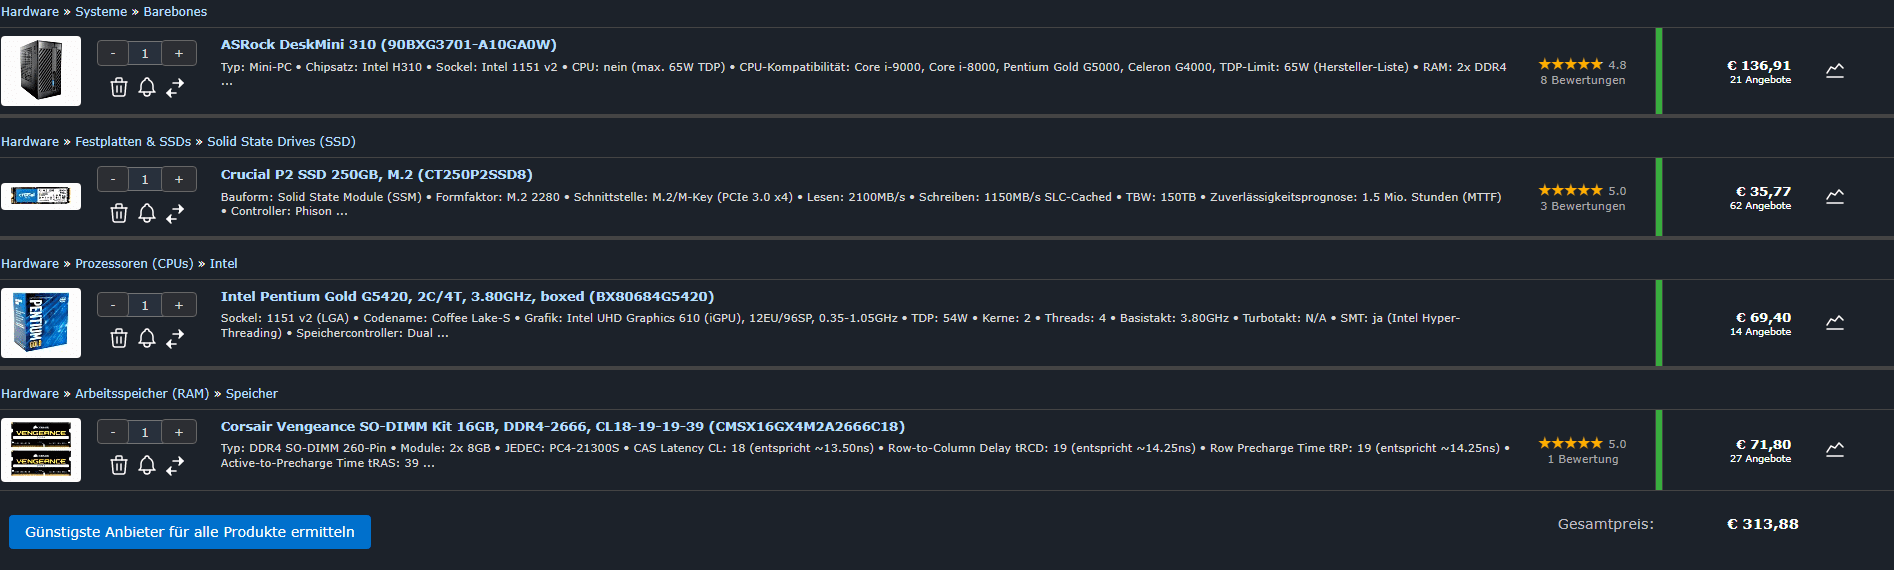Screen dimensions: 1894x570
Task: Click the € 136,91 price of ASRock DeskMini
Action: coord(1759,65)
